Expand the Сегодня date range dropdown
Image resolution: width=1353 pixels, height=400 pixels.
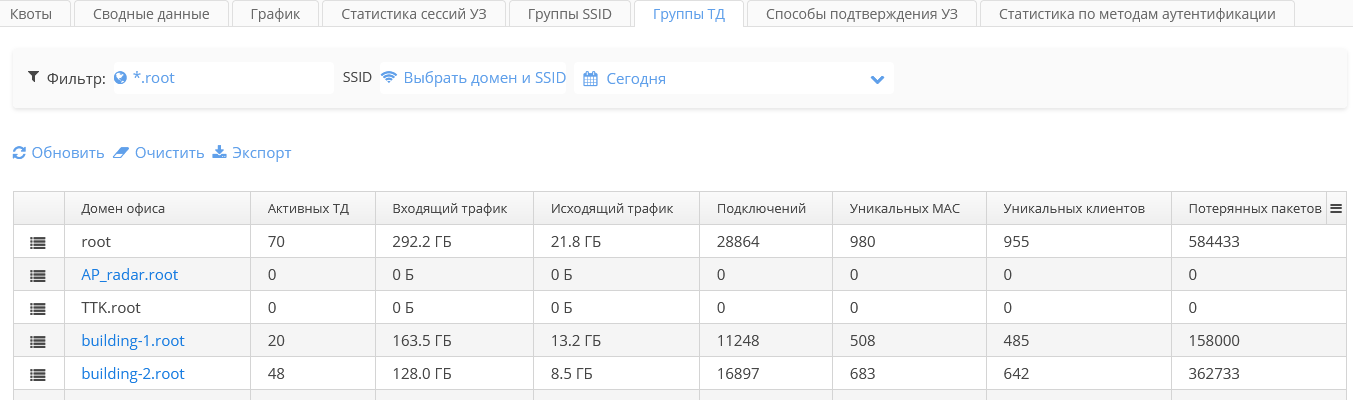[x=877, y=79]
